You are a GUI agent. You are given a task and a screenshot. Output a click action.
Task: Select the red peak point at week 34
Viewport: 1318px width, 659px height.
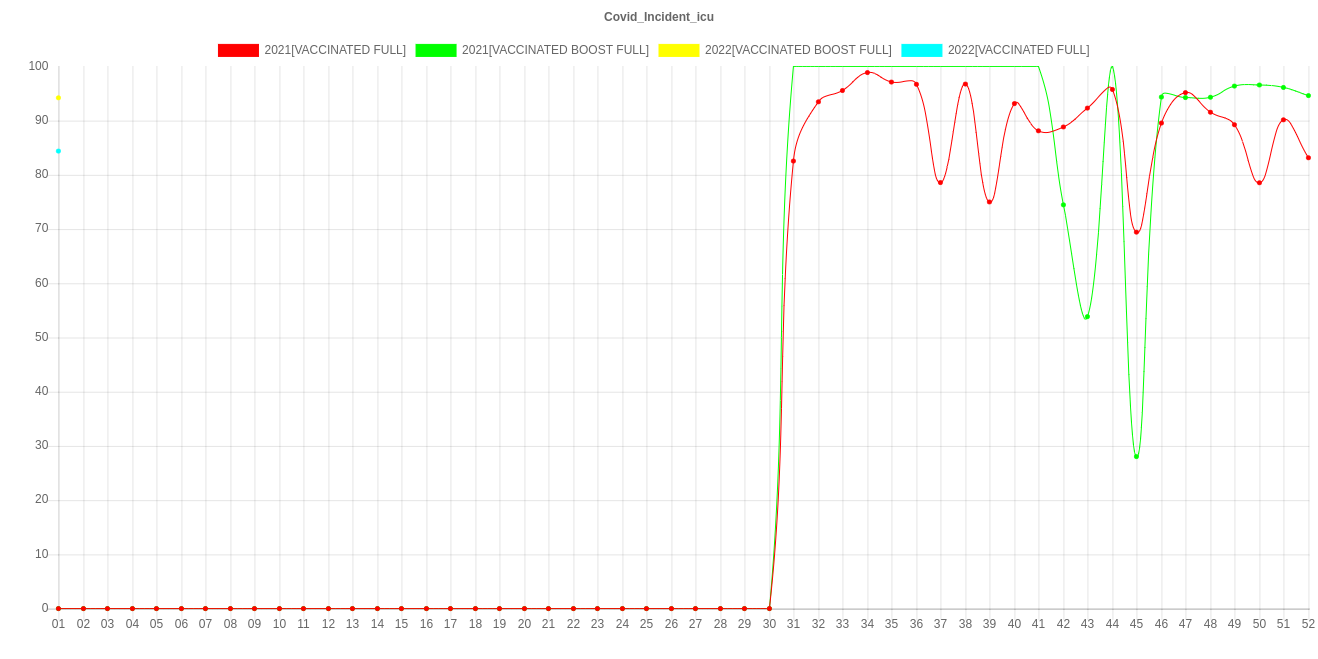[x=867, y=72]
